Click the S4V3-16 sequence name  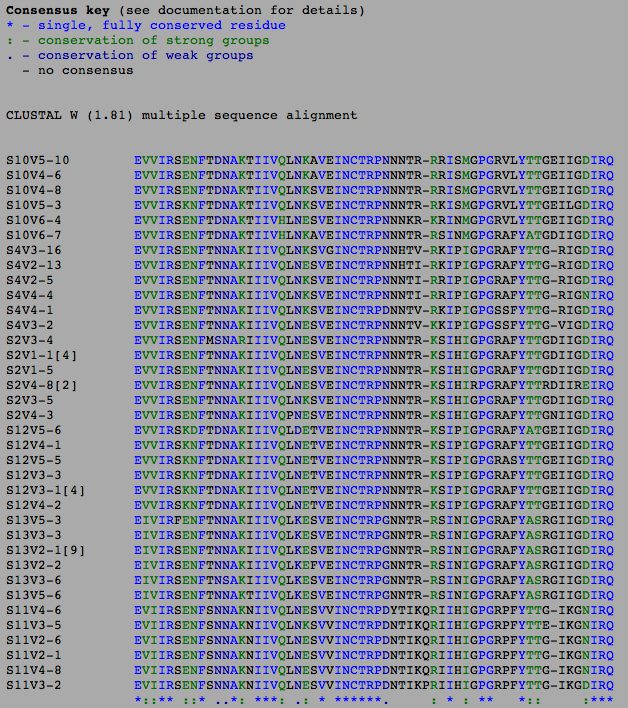[x=34, y=250]
